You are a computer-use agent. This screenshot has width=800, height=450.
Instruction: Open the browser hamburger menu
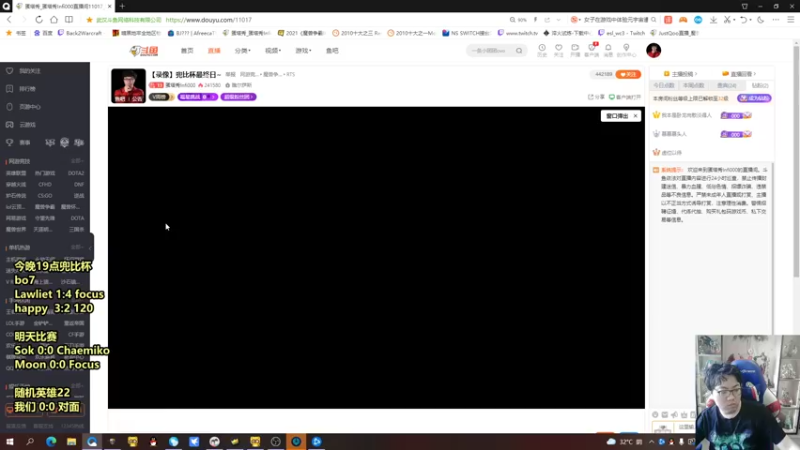791,19
